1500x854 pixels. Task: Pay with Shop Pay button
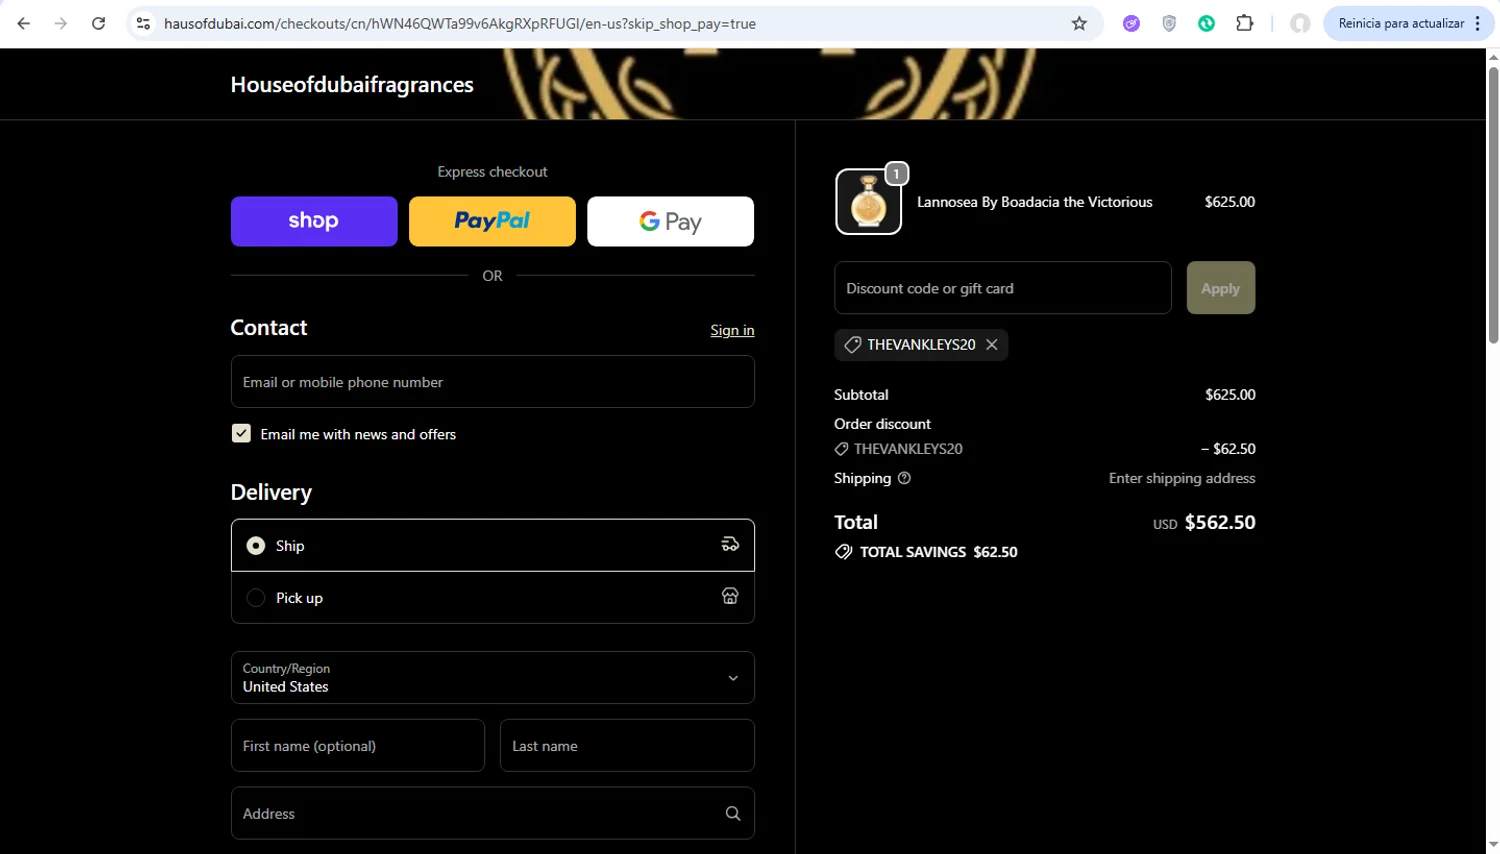click(x=314, y=221)
